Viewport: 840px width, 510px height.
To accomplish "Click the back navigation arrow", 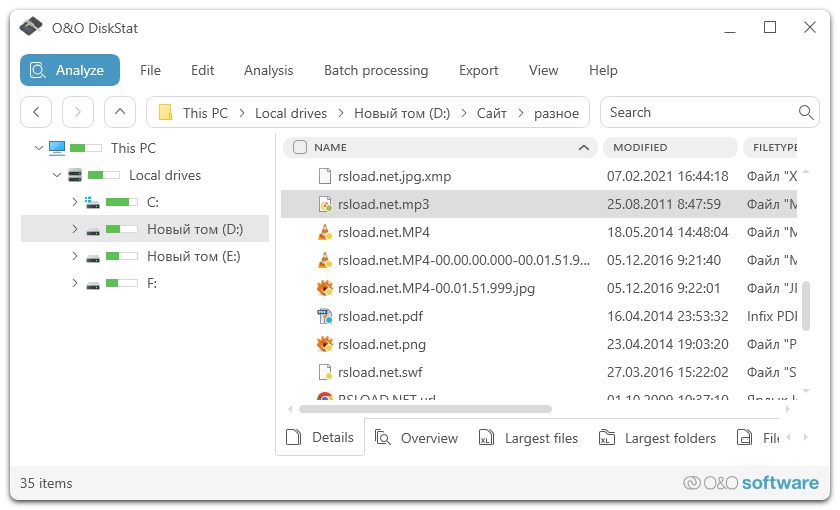I will click(36, 112).
